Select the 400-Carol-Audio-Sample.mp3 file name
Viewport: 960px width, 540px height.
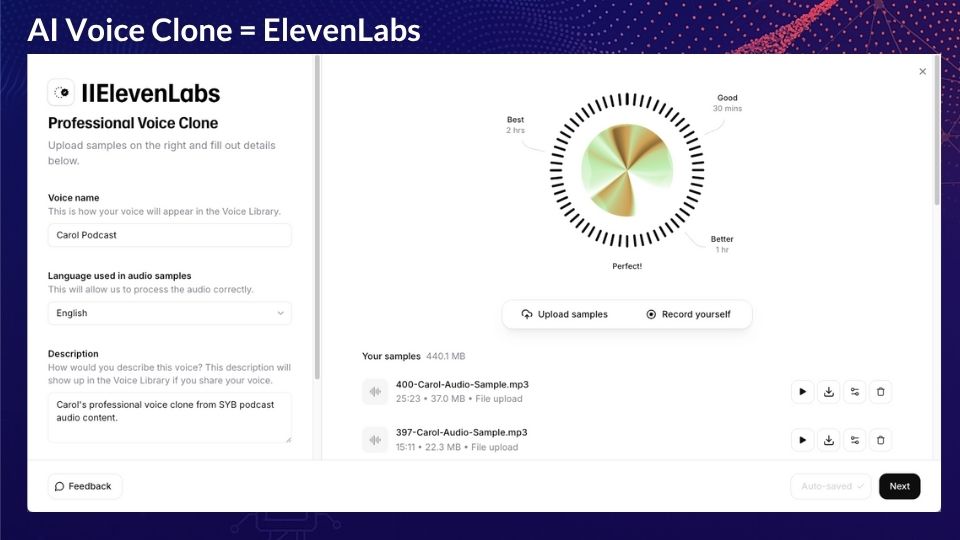[x=462, y=384]
